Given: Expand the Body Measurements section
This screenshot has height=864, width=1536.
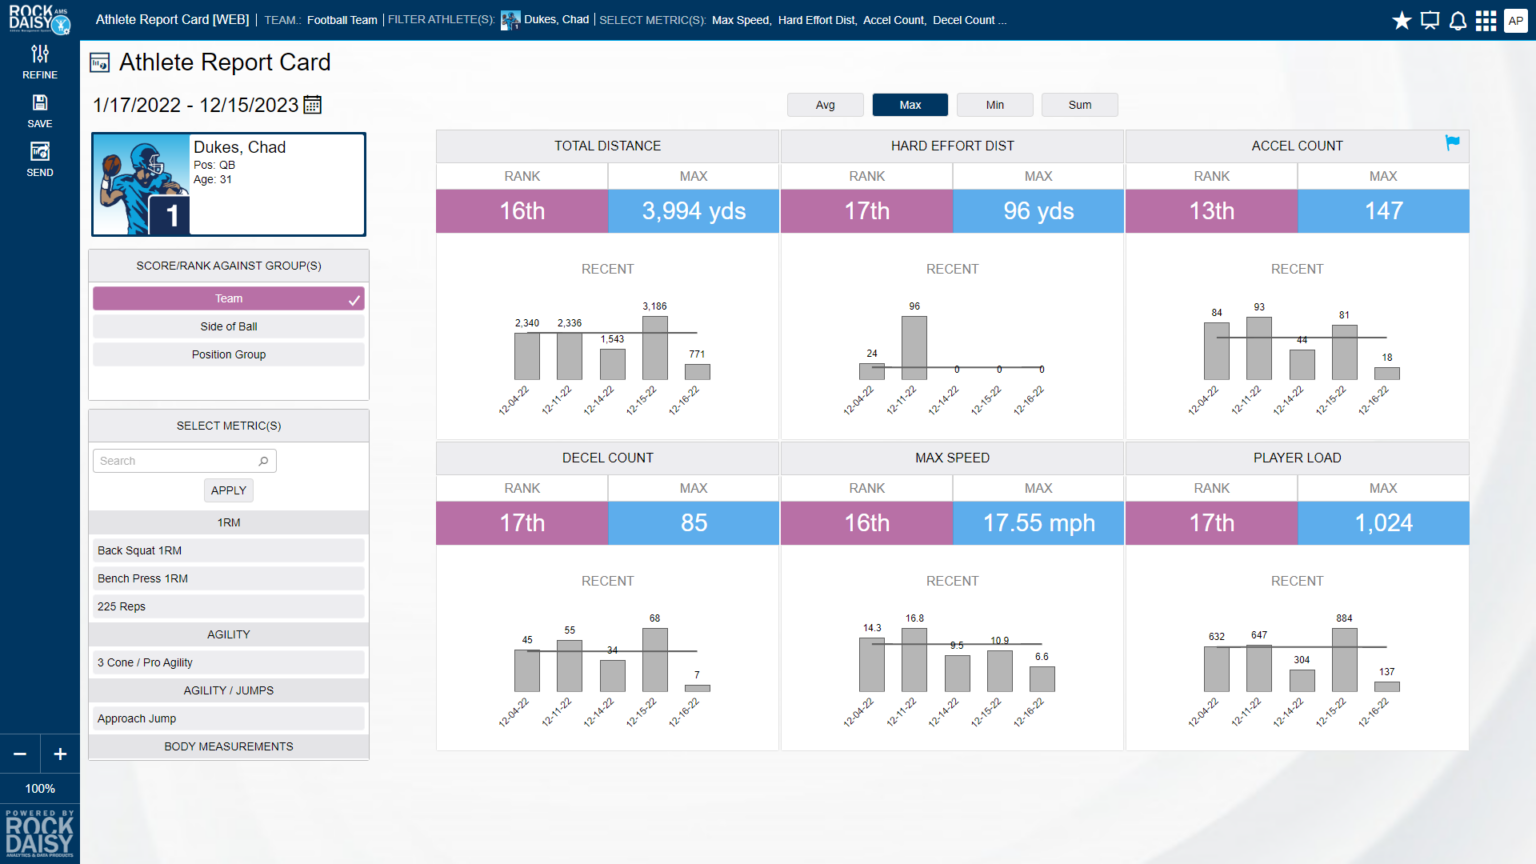Looking at the screenshot, I should click(228, 746).
